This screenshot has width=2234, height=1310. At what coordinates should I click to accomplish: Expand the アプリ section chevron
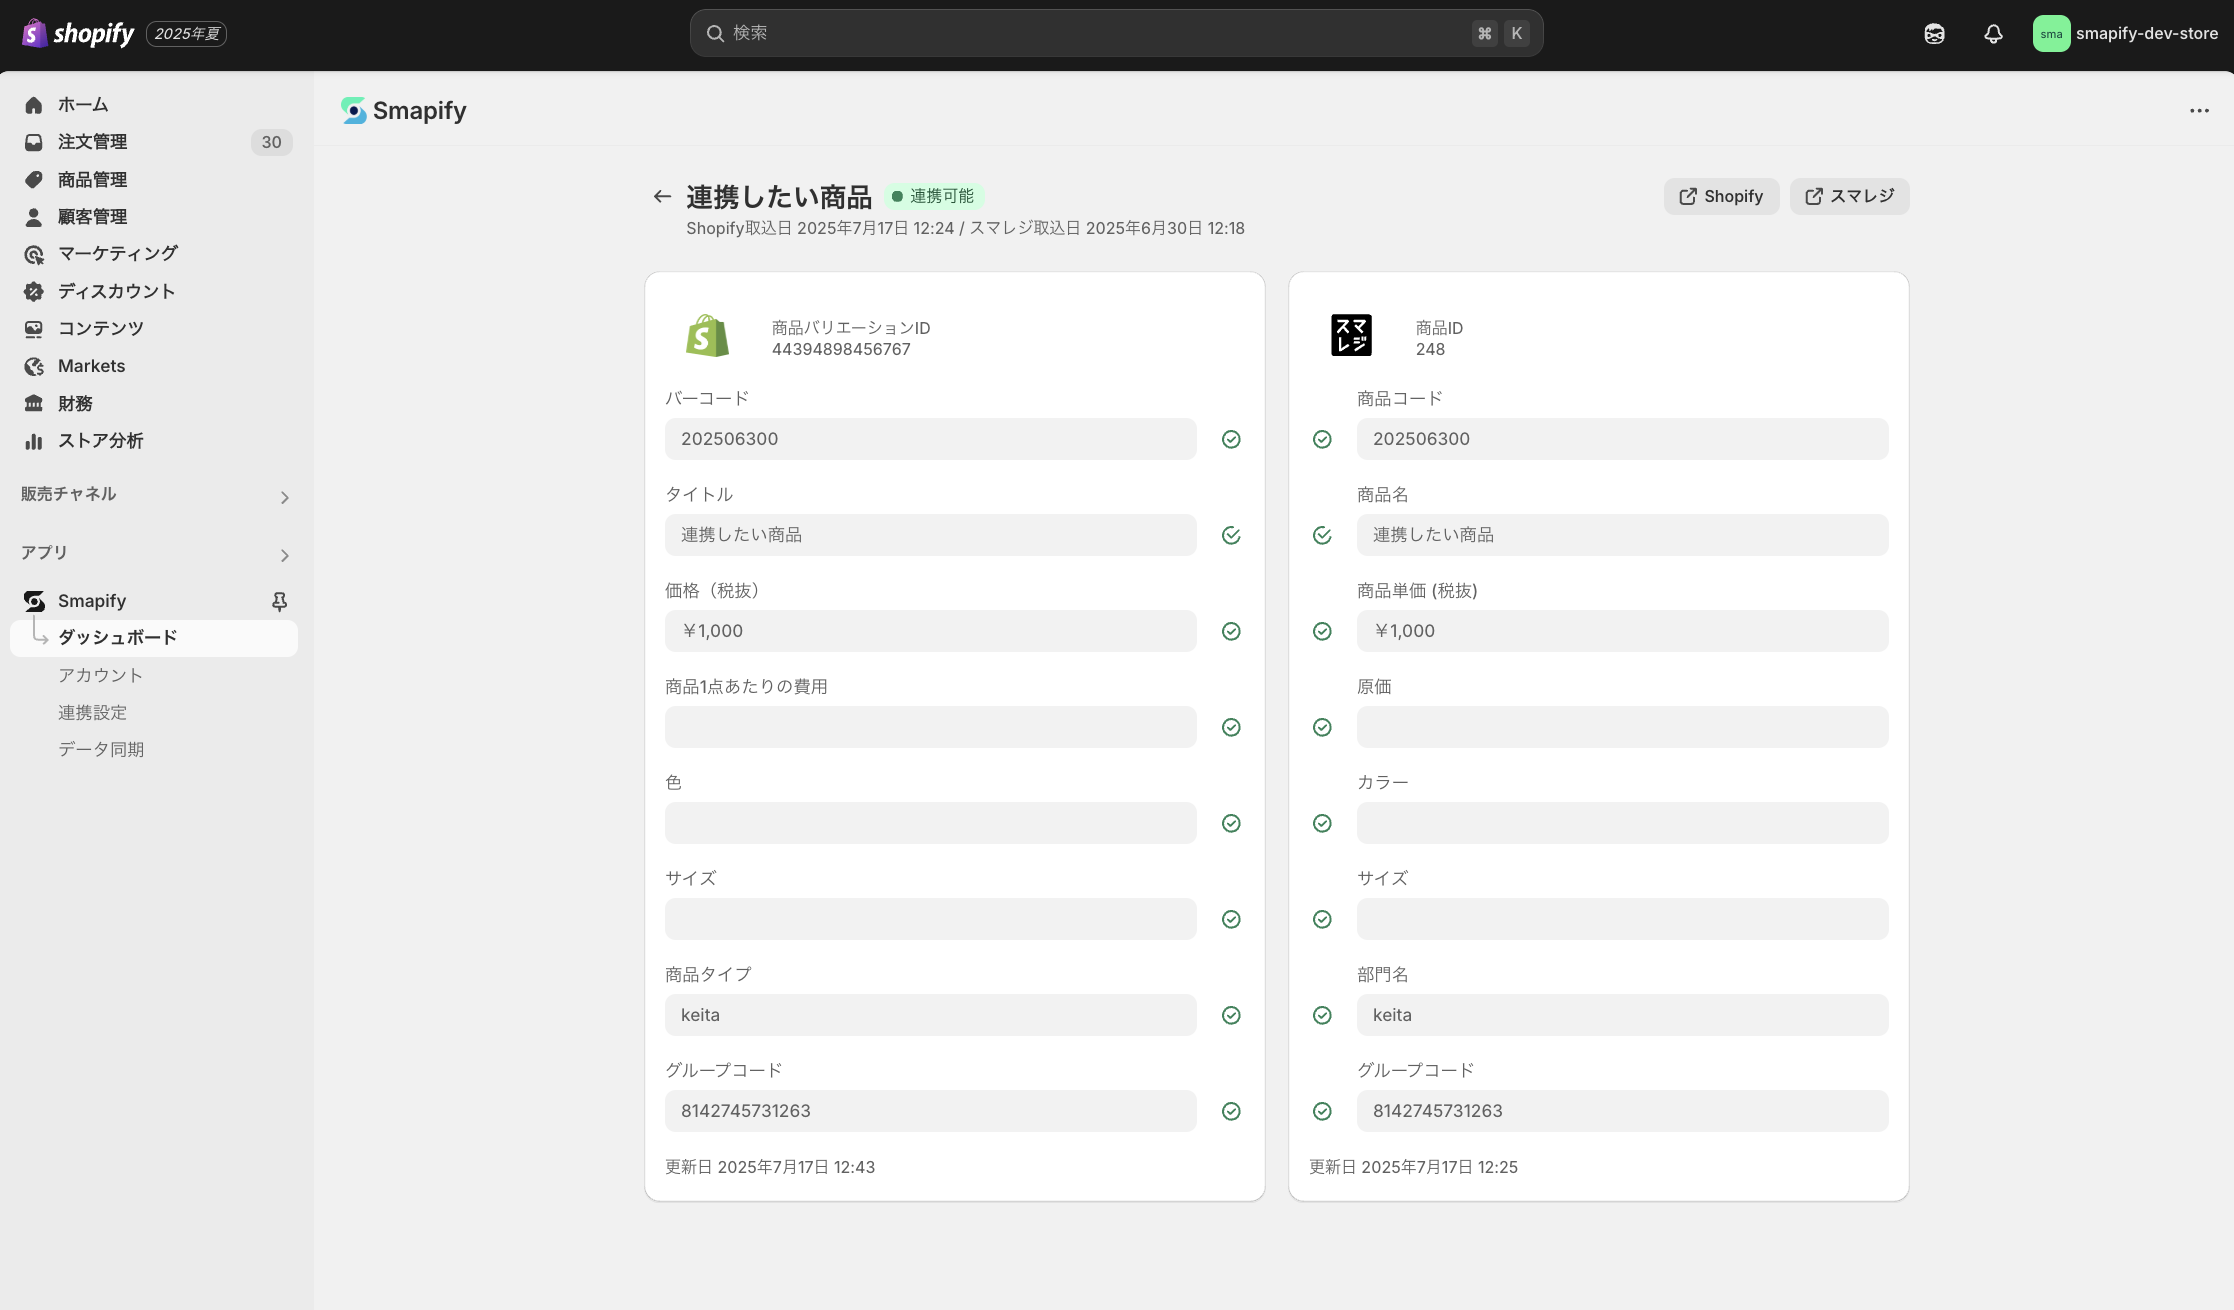click(285, 555)
